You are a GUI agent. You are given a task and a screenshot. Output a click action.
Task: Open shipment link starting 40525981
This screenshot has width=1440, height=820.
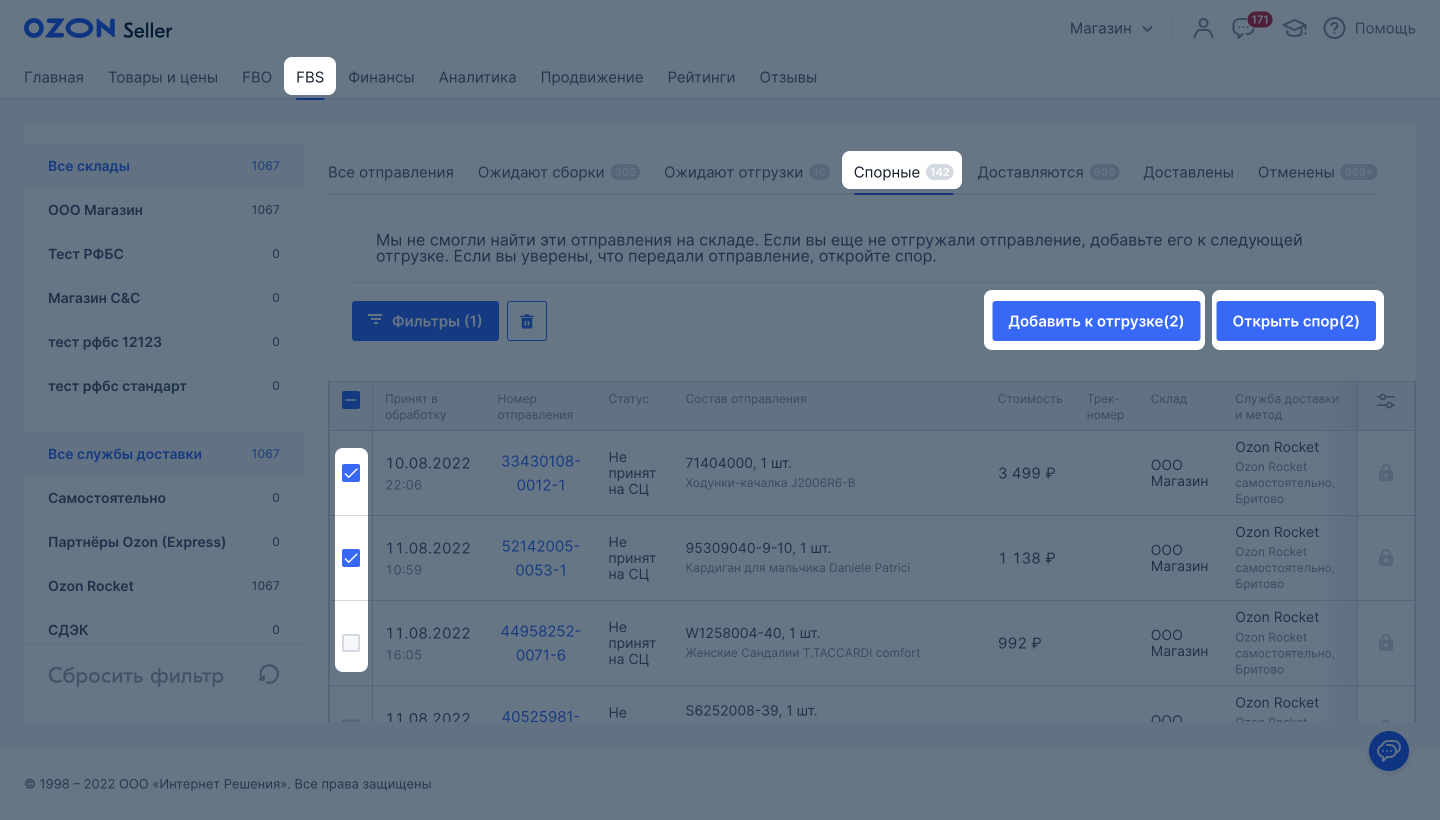click(x=540, y=716)
